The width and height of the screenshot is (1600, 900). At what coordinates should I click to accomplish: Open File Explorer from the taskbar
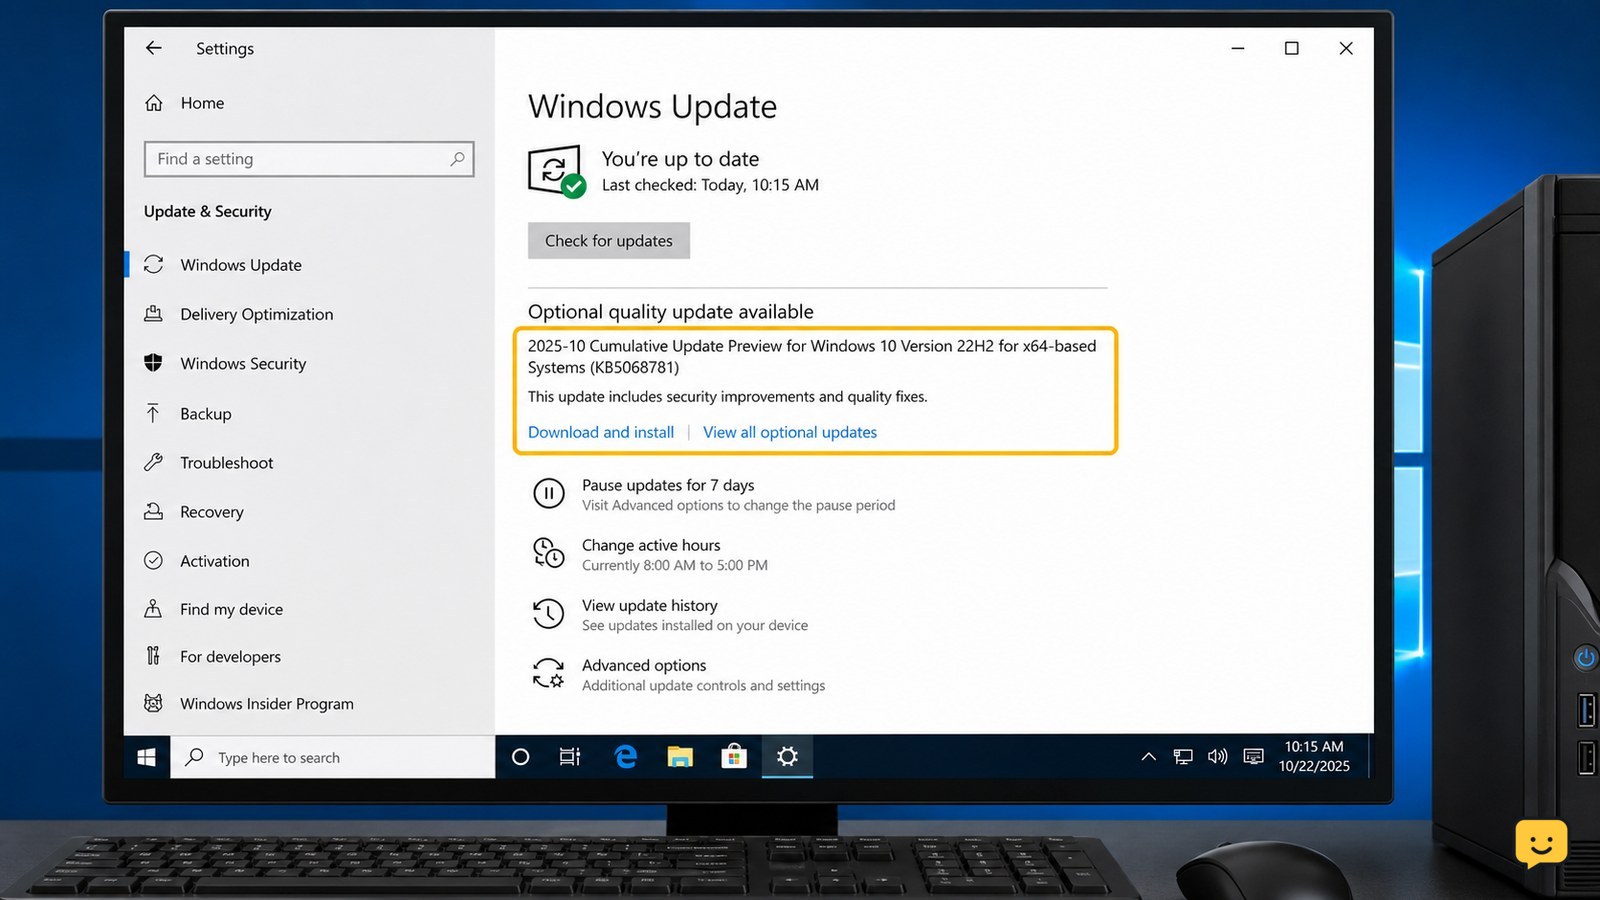point(680,757)
